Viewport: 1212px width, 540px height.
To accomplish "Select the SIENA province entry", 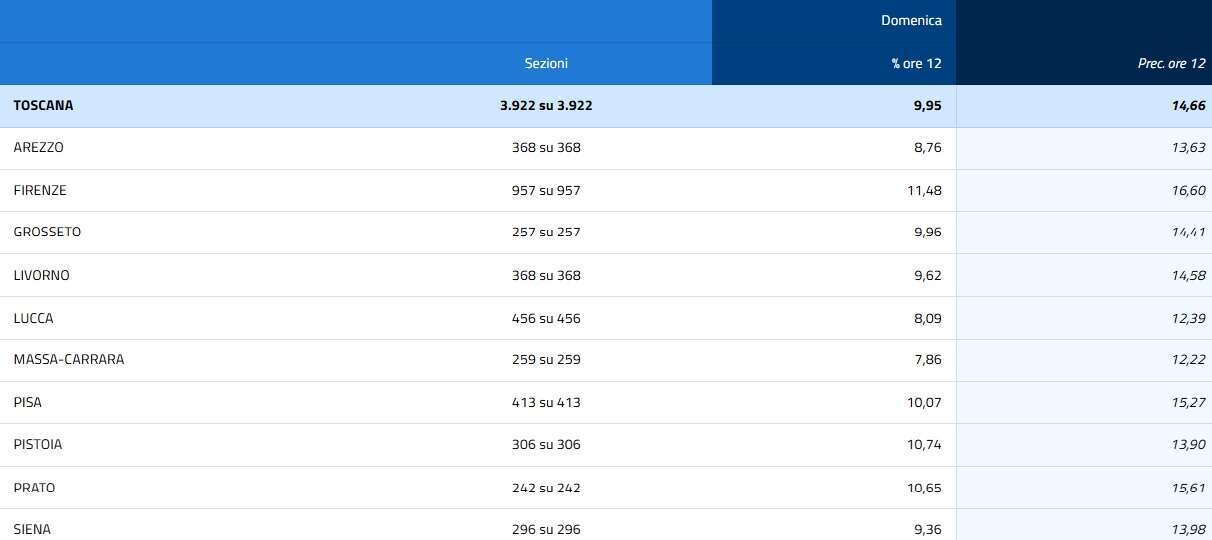I will click(32, 529).
